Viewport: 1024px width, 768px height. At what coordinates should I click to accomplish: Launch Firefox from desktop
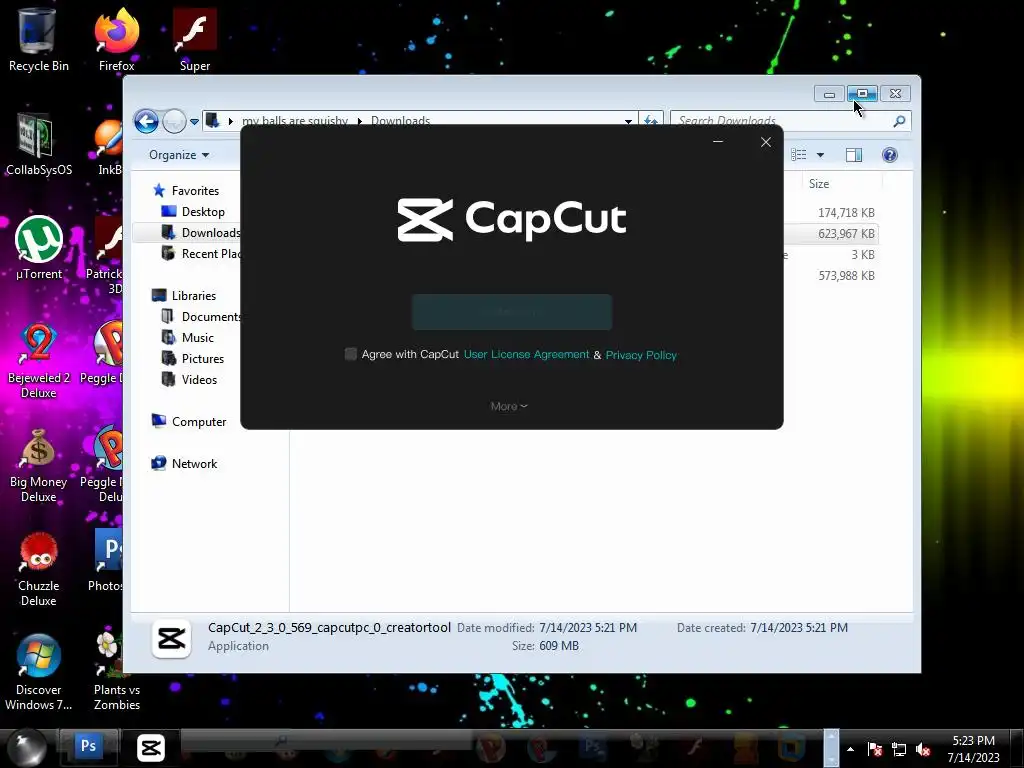click(x=116, y=39)
